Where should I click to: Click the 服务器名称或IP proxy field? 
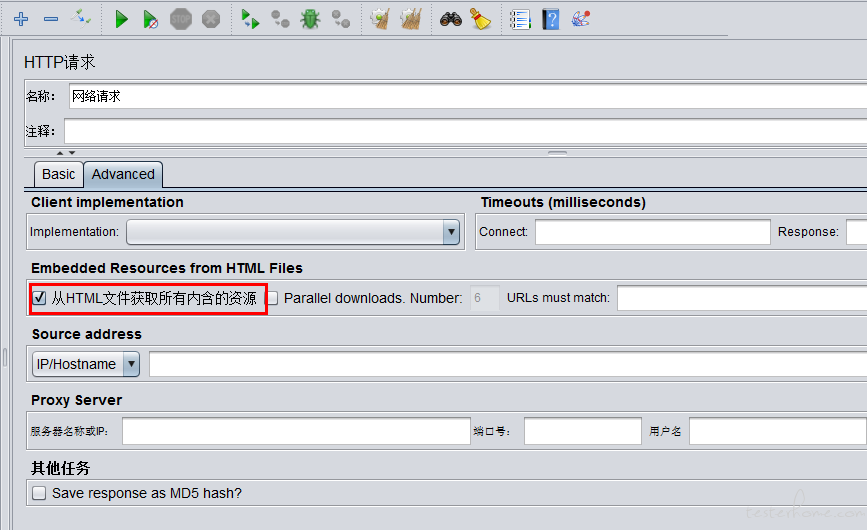tap(296, 431)
